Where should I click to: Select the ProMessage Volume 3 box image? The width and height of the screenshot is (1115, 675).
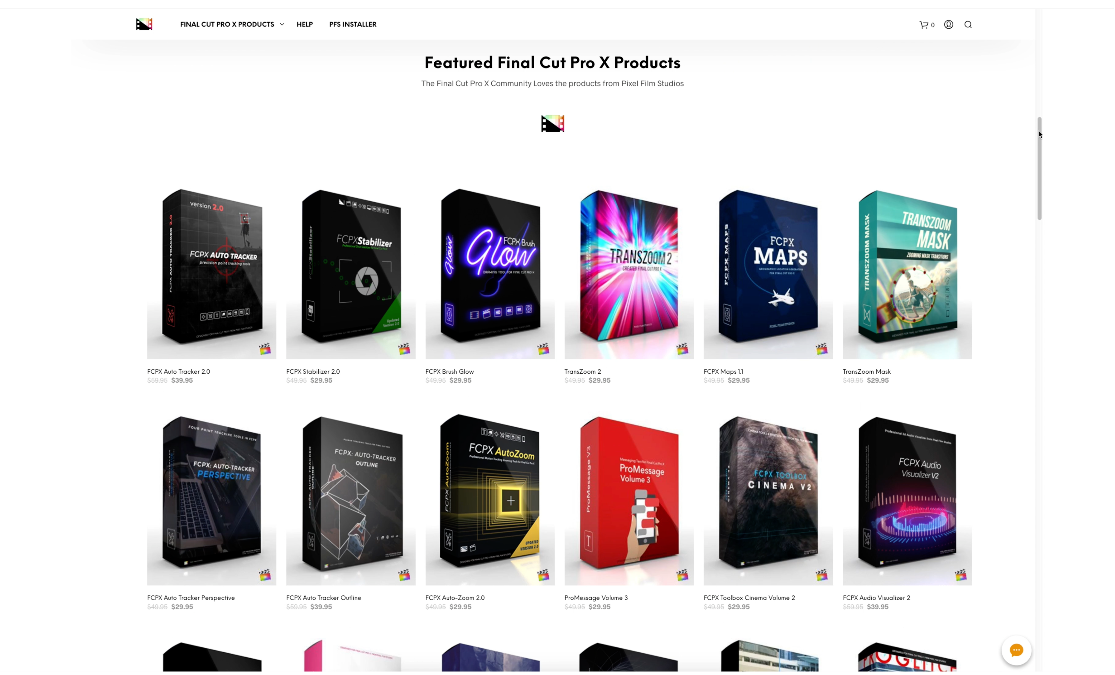point(629,499)
